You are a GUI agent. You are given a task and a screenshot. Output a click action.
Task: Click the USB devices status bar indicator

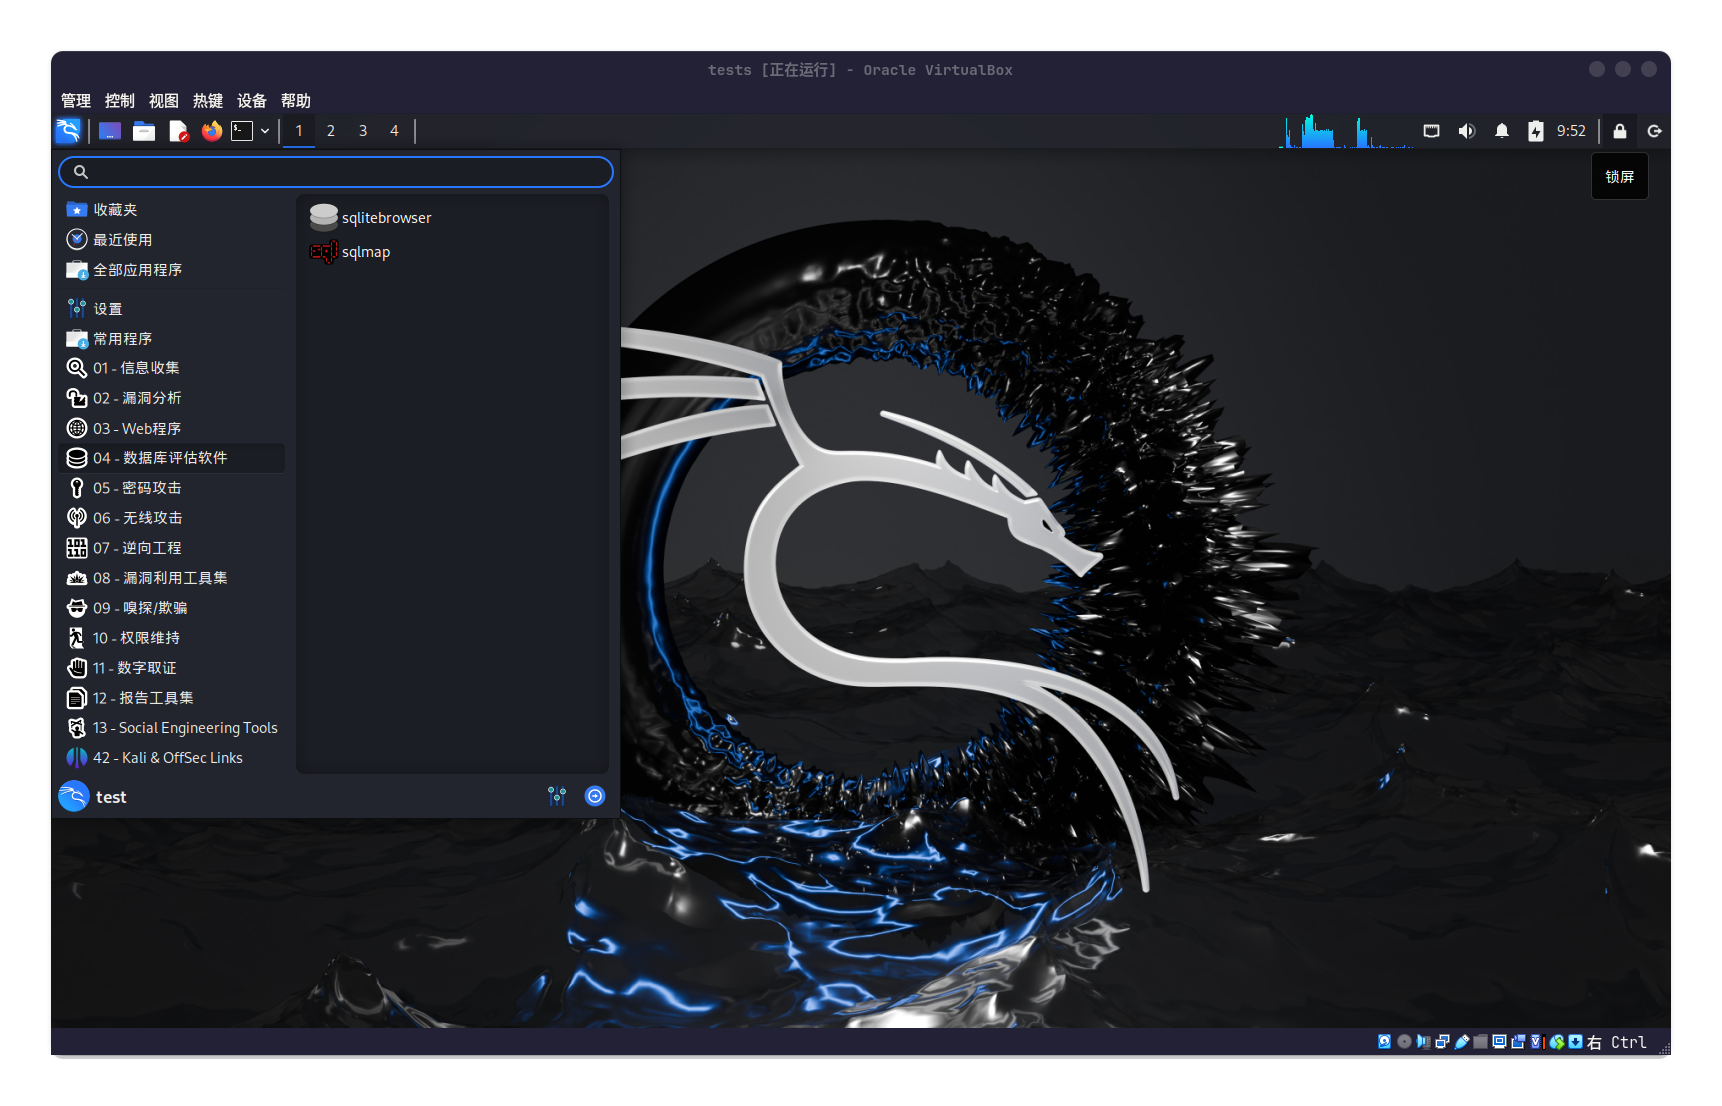[1461, 1042]
